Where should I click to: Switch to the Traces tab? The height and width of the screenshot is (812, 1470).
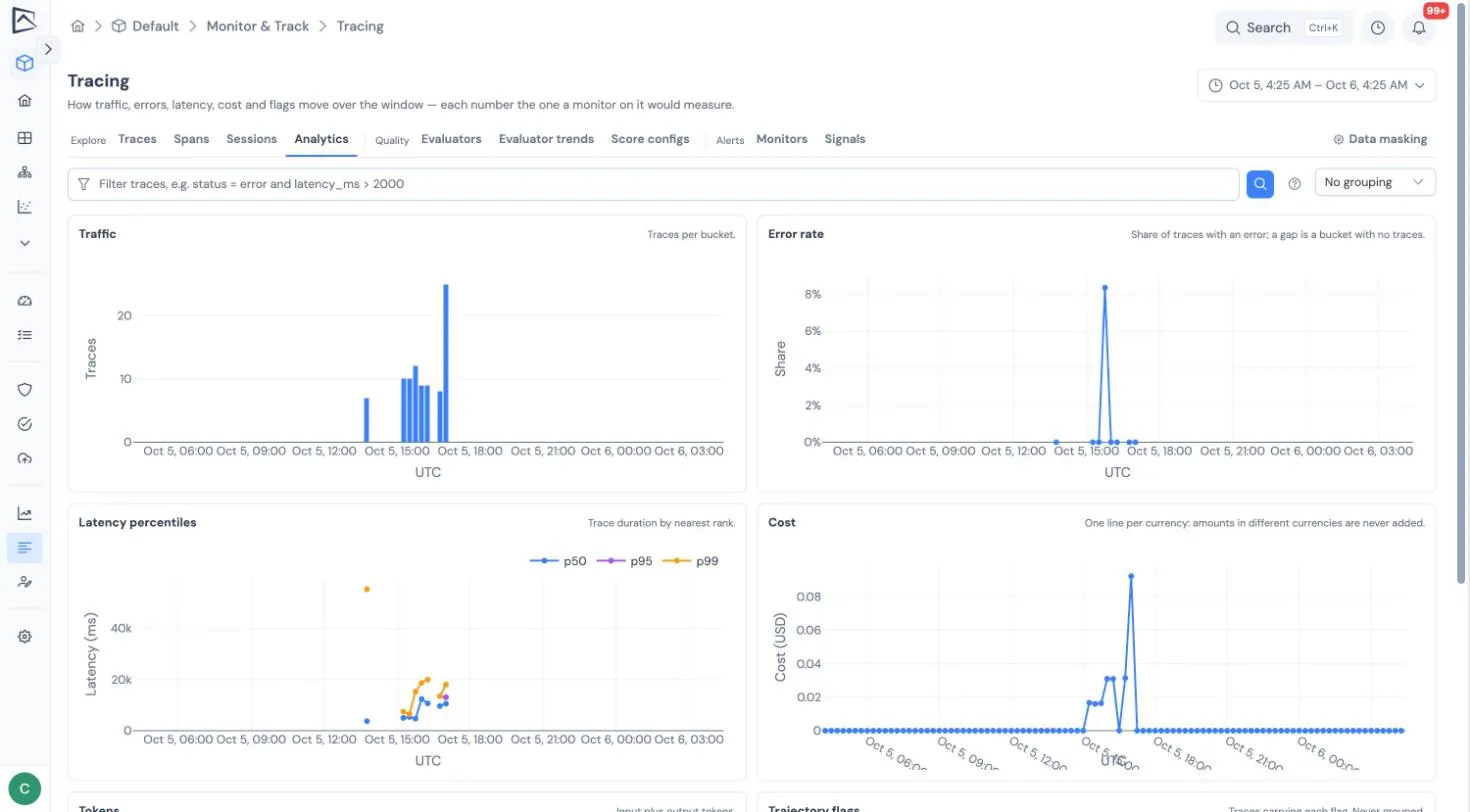click(x=137, y=139)
